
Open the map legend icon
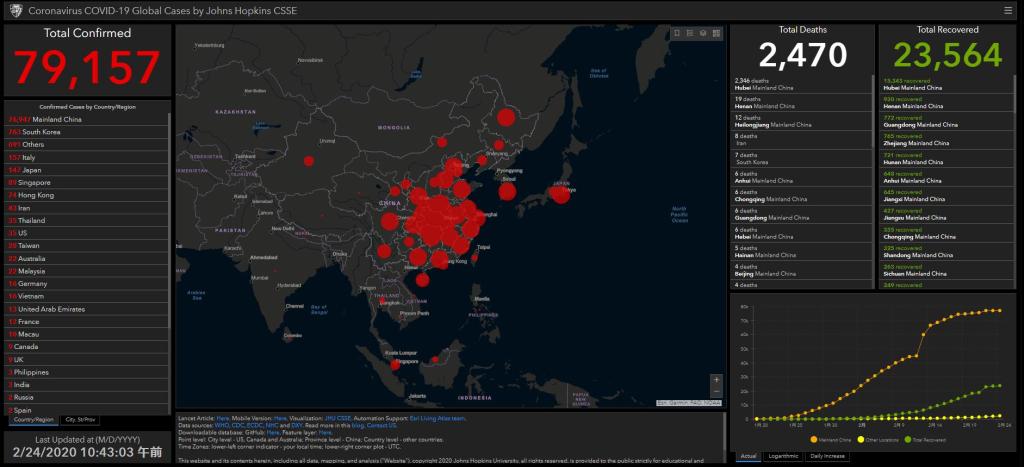pyautogui.click(x=690, y=33)
